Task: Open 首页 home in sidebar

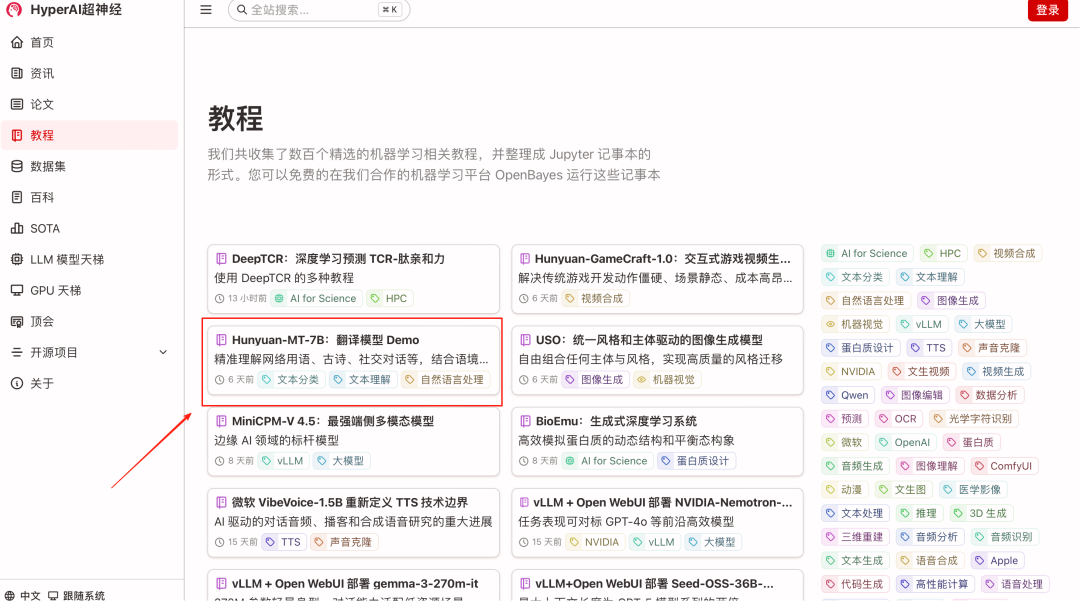Action: pyautogui.click(x=42, y=42)
